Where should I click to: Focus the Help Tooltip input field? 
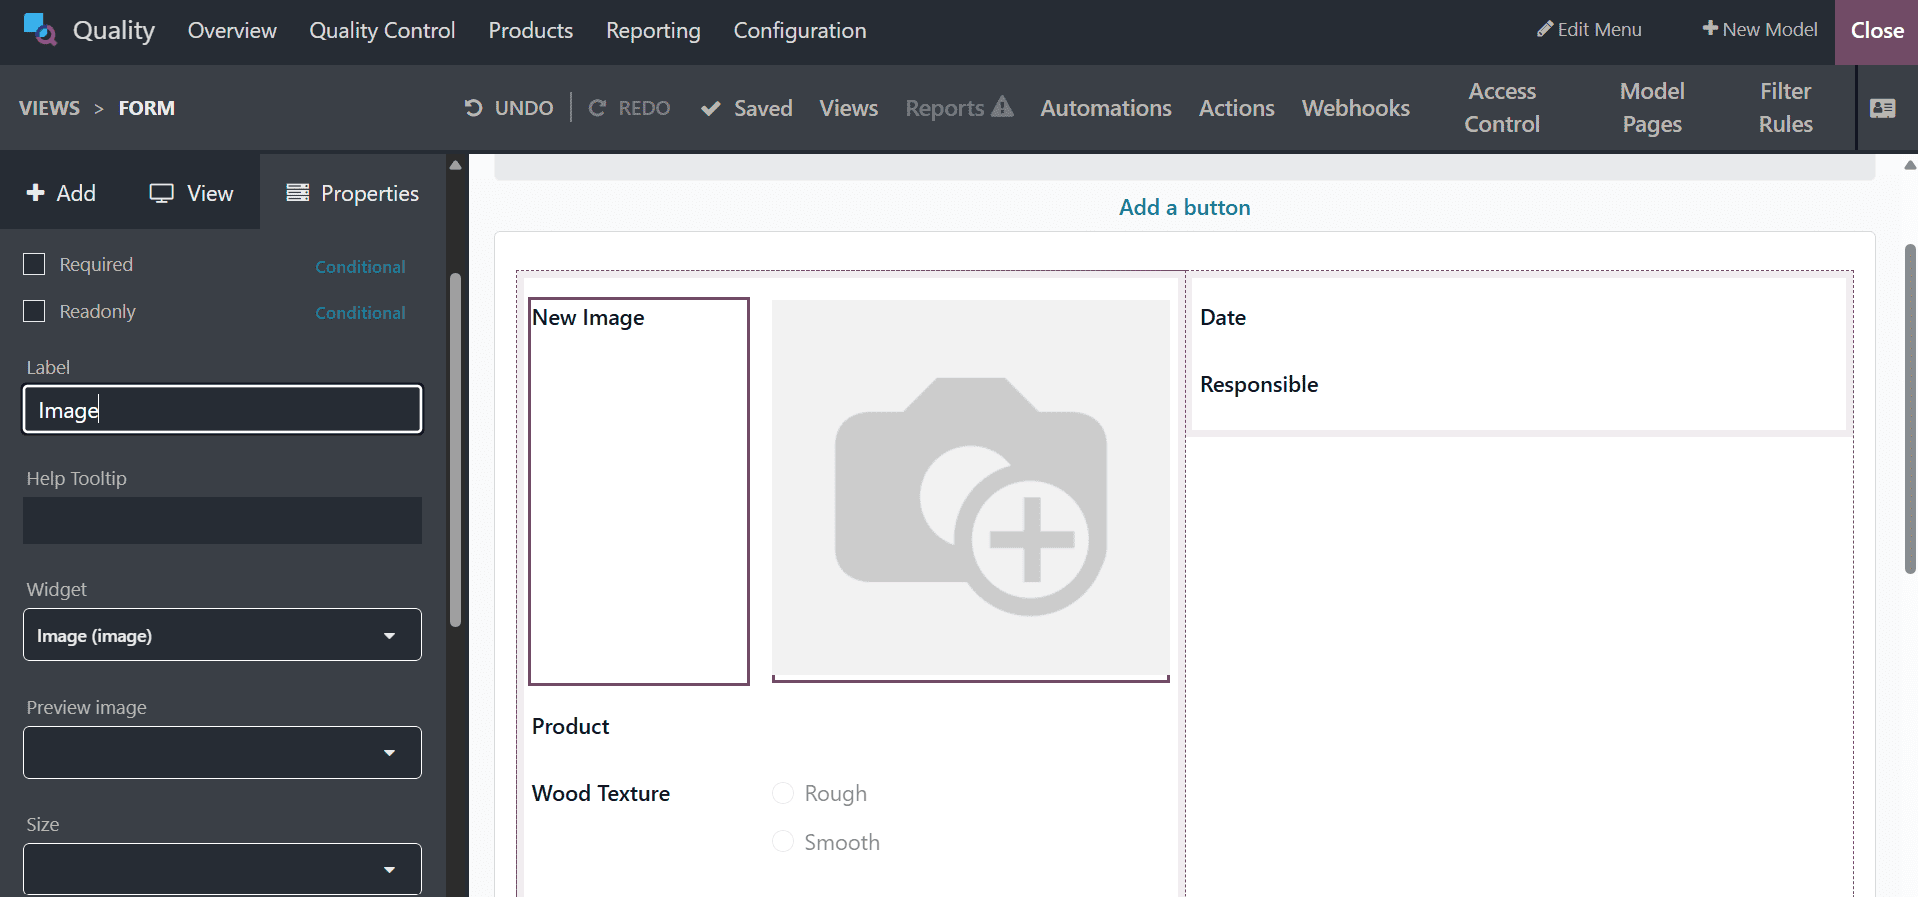coord(222,520)
